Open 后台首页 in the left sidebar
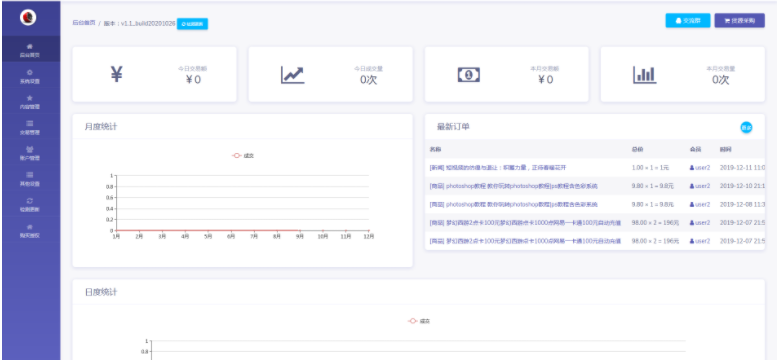This screenshot has width=778, height=364. click(30, 50)
